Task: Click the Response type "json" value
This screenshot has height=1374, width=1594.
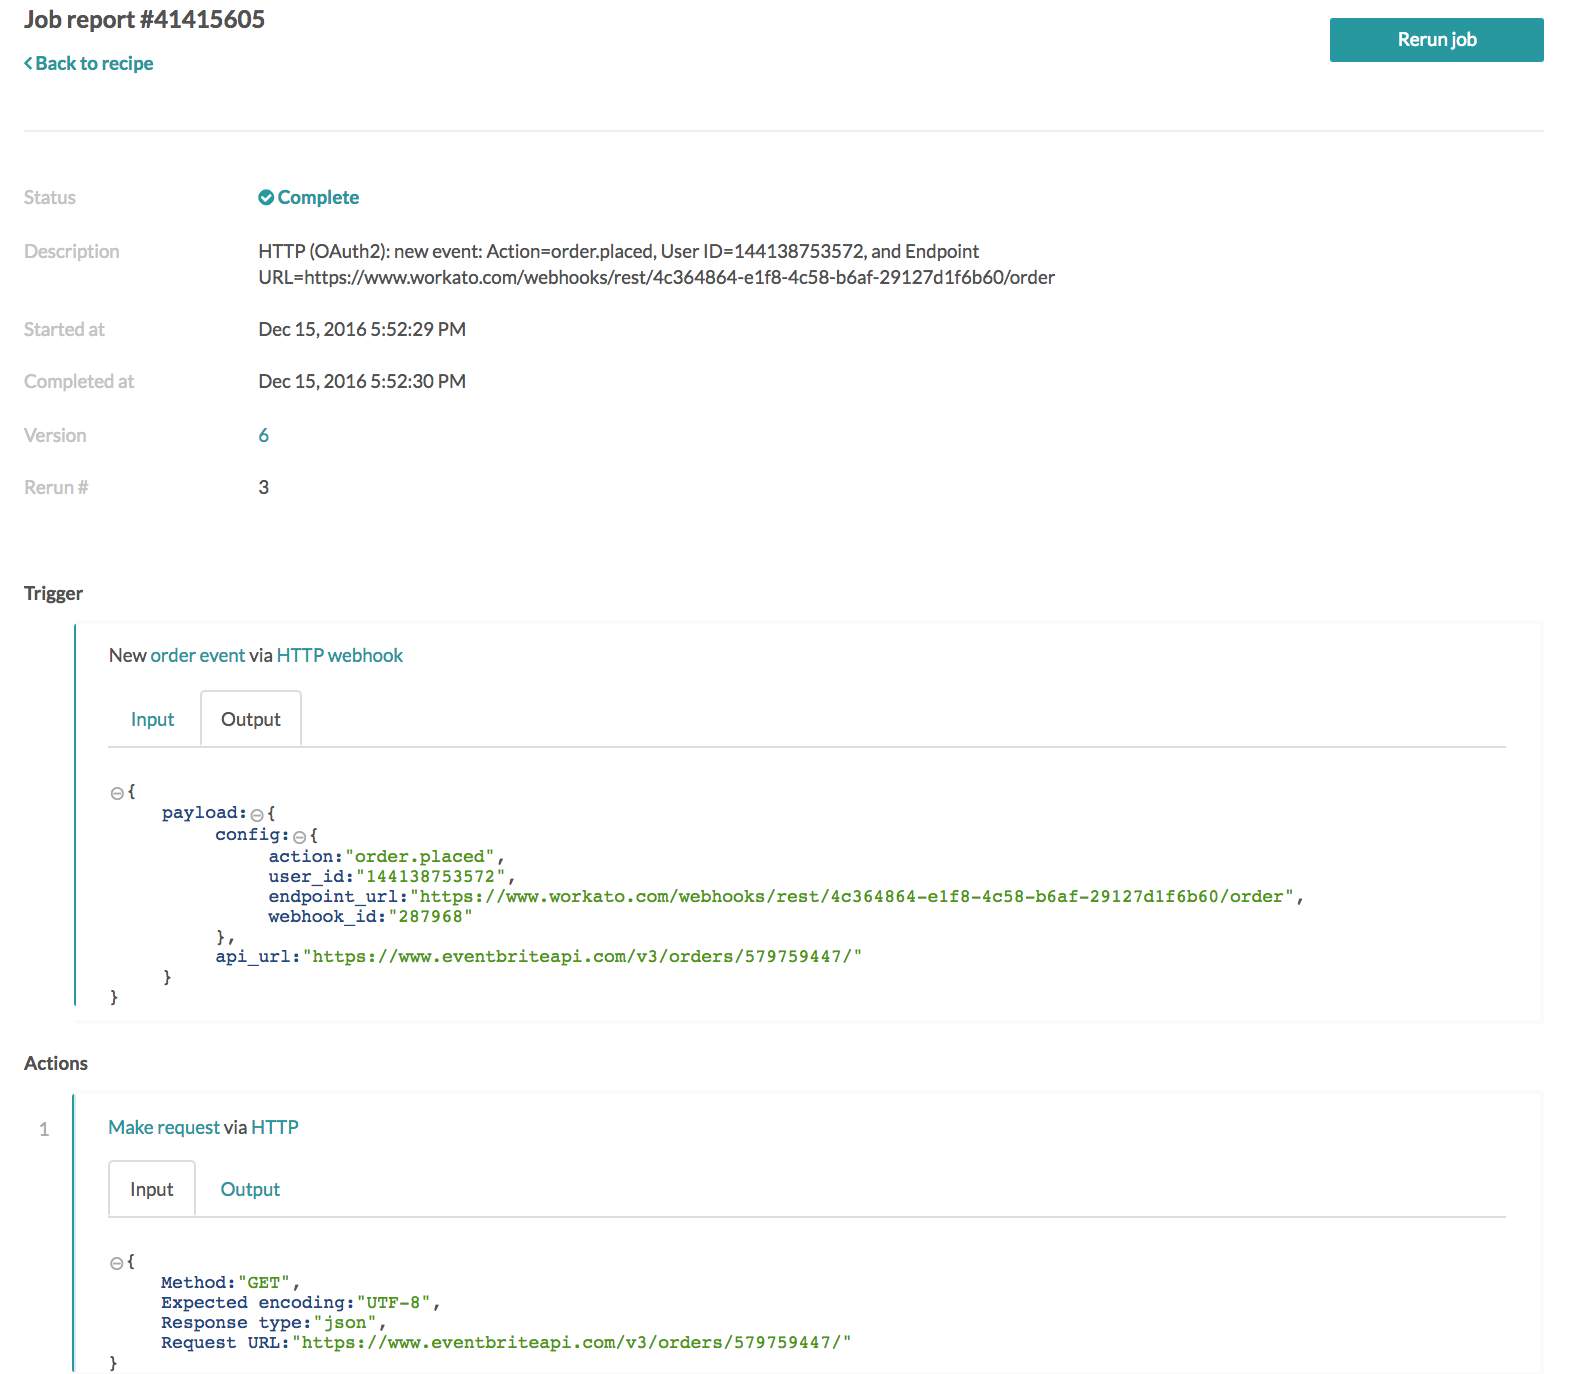Action: pos(345,1322)
